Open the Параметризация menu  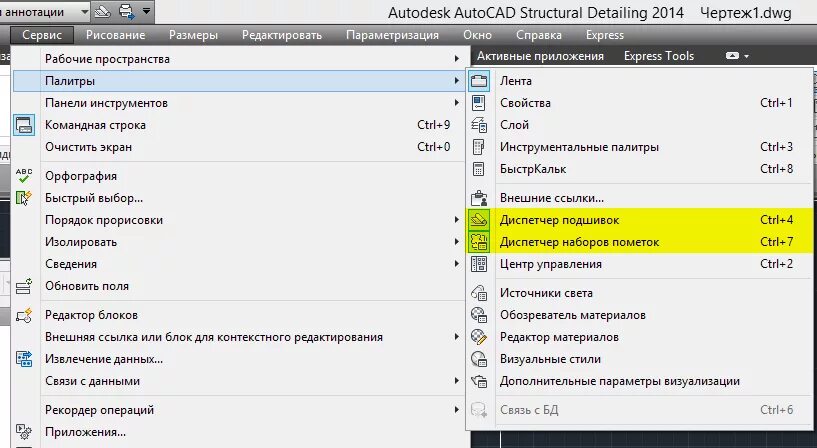pyautogui.click(x=392, y=35)
